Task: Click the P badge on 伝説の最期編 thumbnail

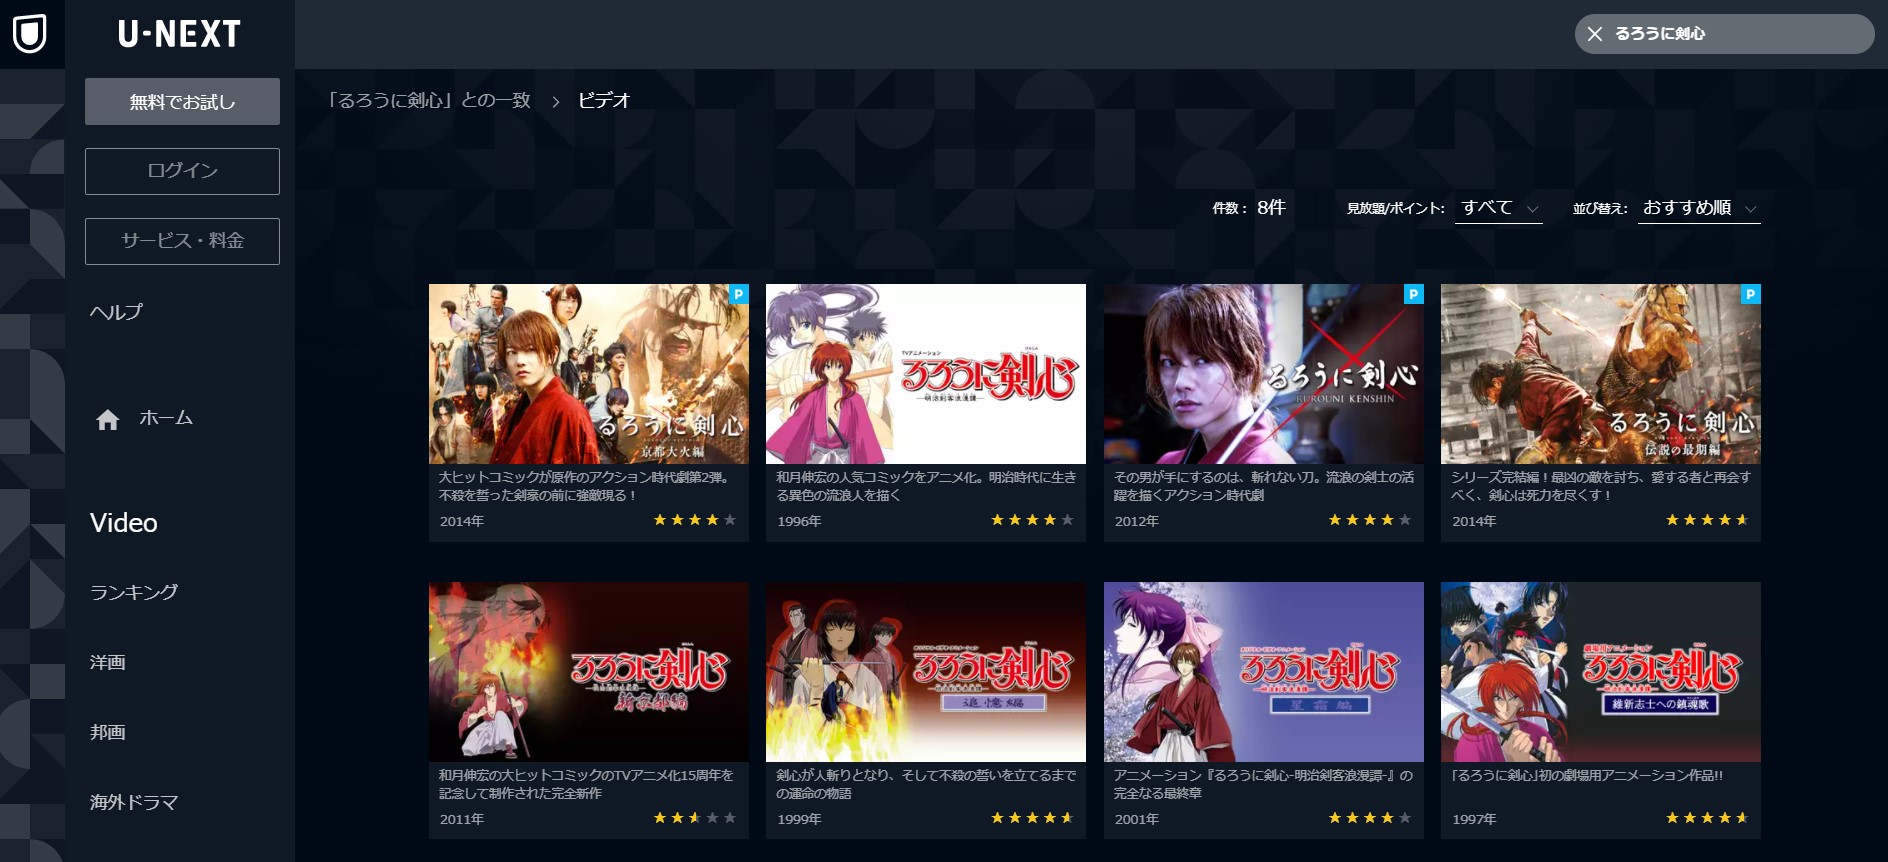Action: click(x=1751, y=294)
